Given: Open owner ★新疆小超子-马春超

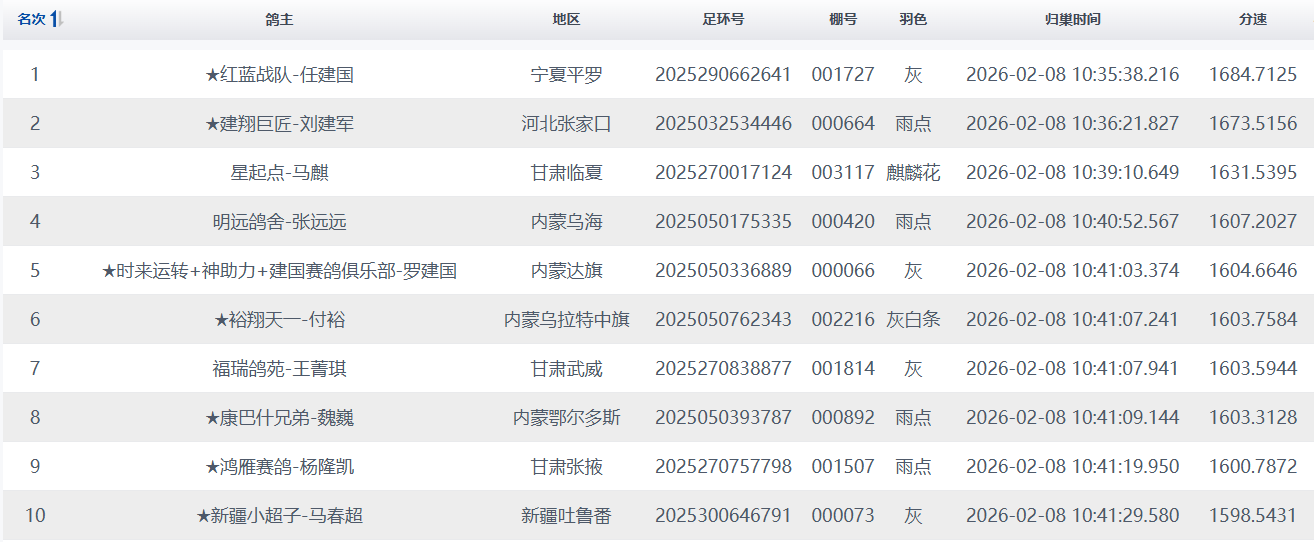Looking at the screenshot, I should 279,516.
